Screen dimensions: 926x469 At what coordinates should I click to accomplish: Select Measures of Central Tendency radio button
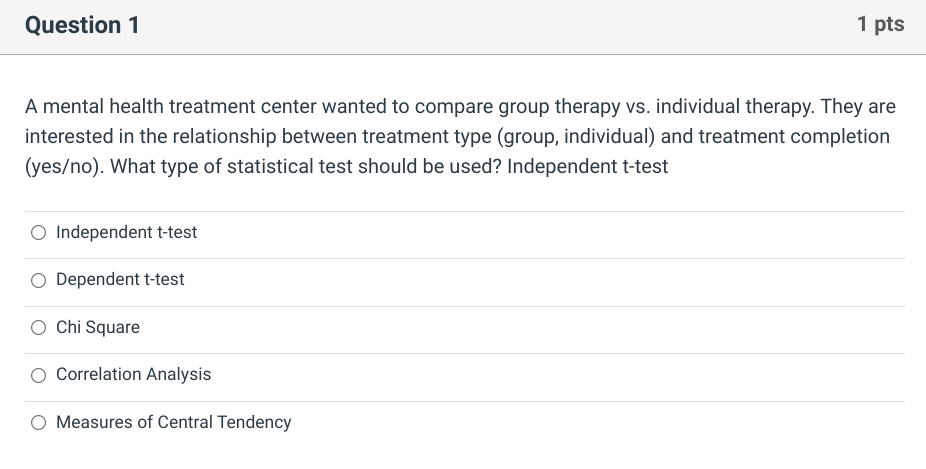(38, 422)
